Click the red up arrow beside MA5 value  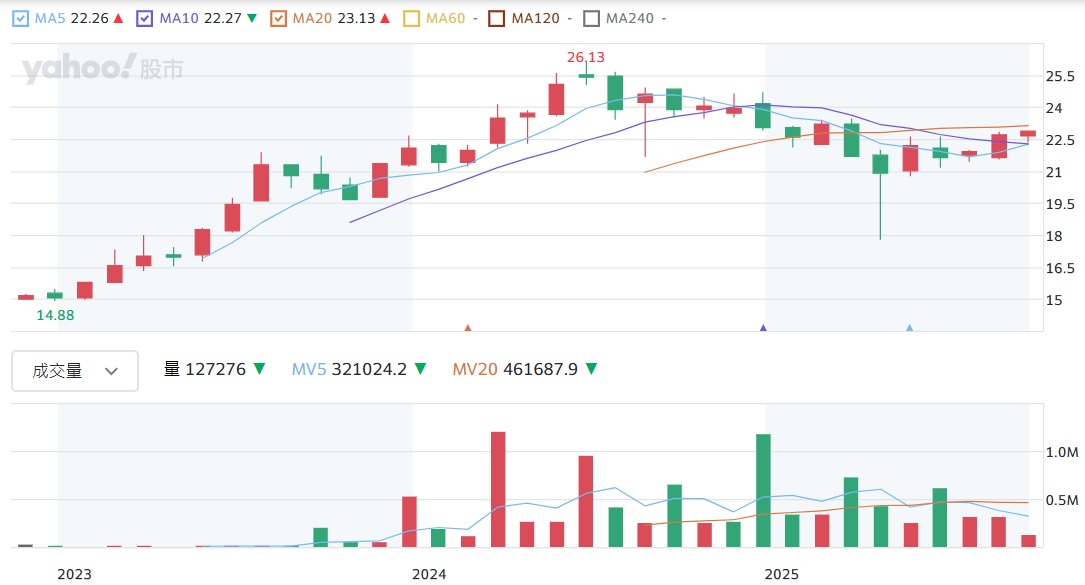[x=118, y=18]
